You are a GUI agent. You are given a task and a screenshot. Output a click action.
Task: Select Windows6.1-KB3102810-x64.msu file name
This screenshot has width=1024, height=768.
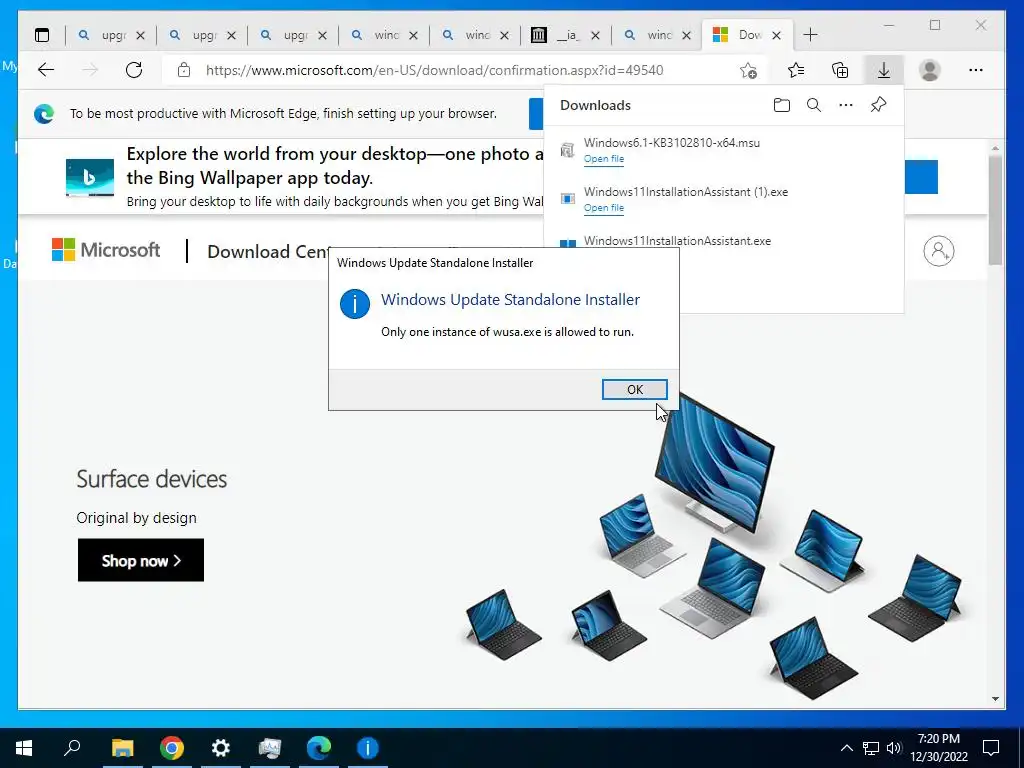pos(671,143)
